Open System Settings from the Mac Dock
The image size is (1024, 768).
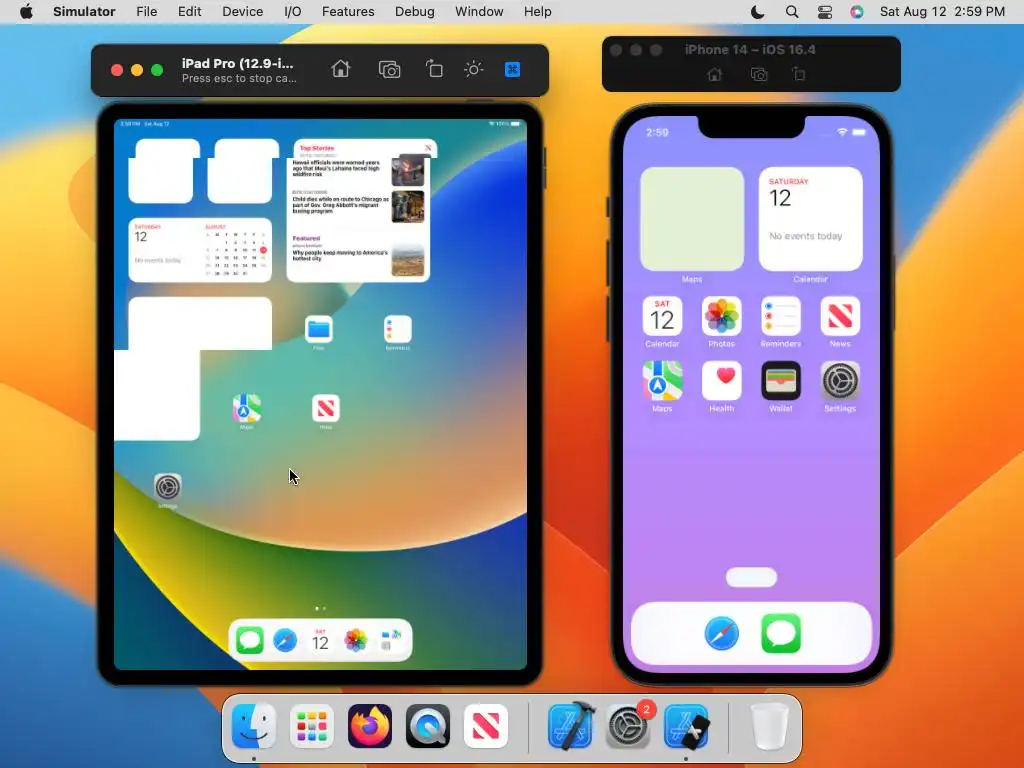tap(628, 726)
